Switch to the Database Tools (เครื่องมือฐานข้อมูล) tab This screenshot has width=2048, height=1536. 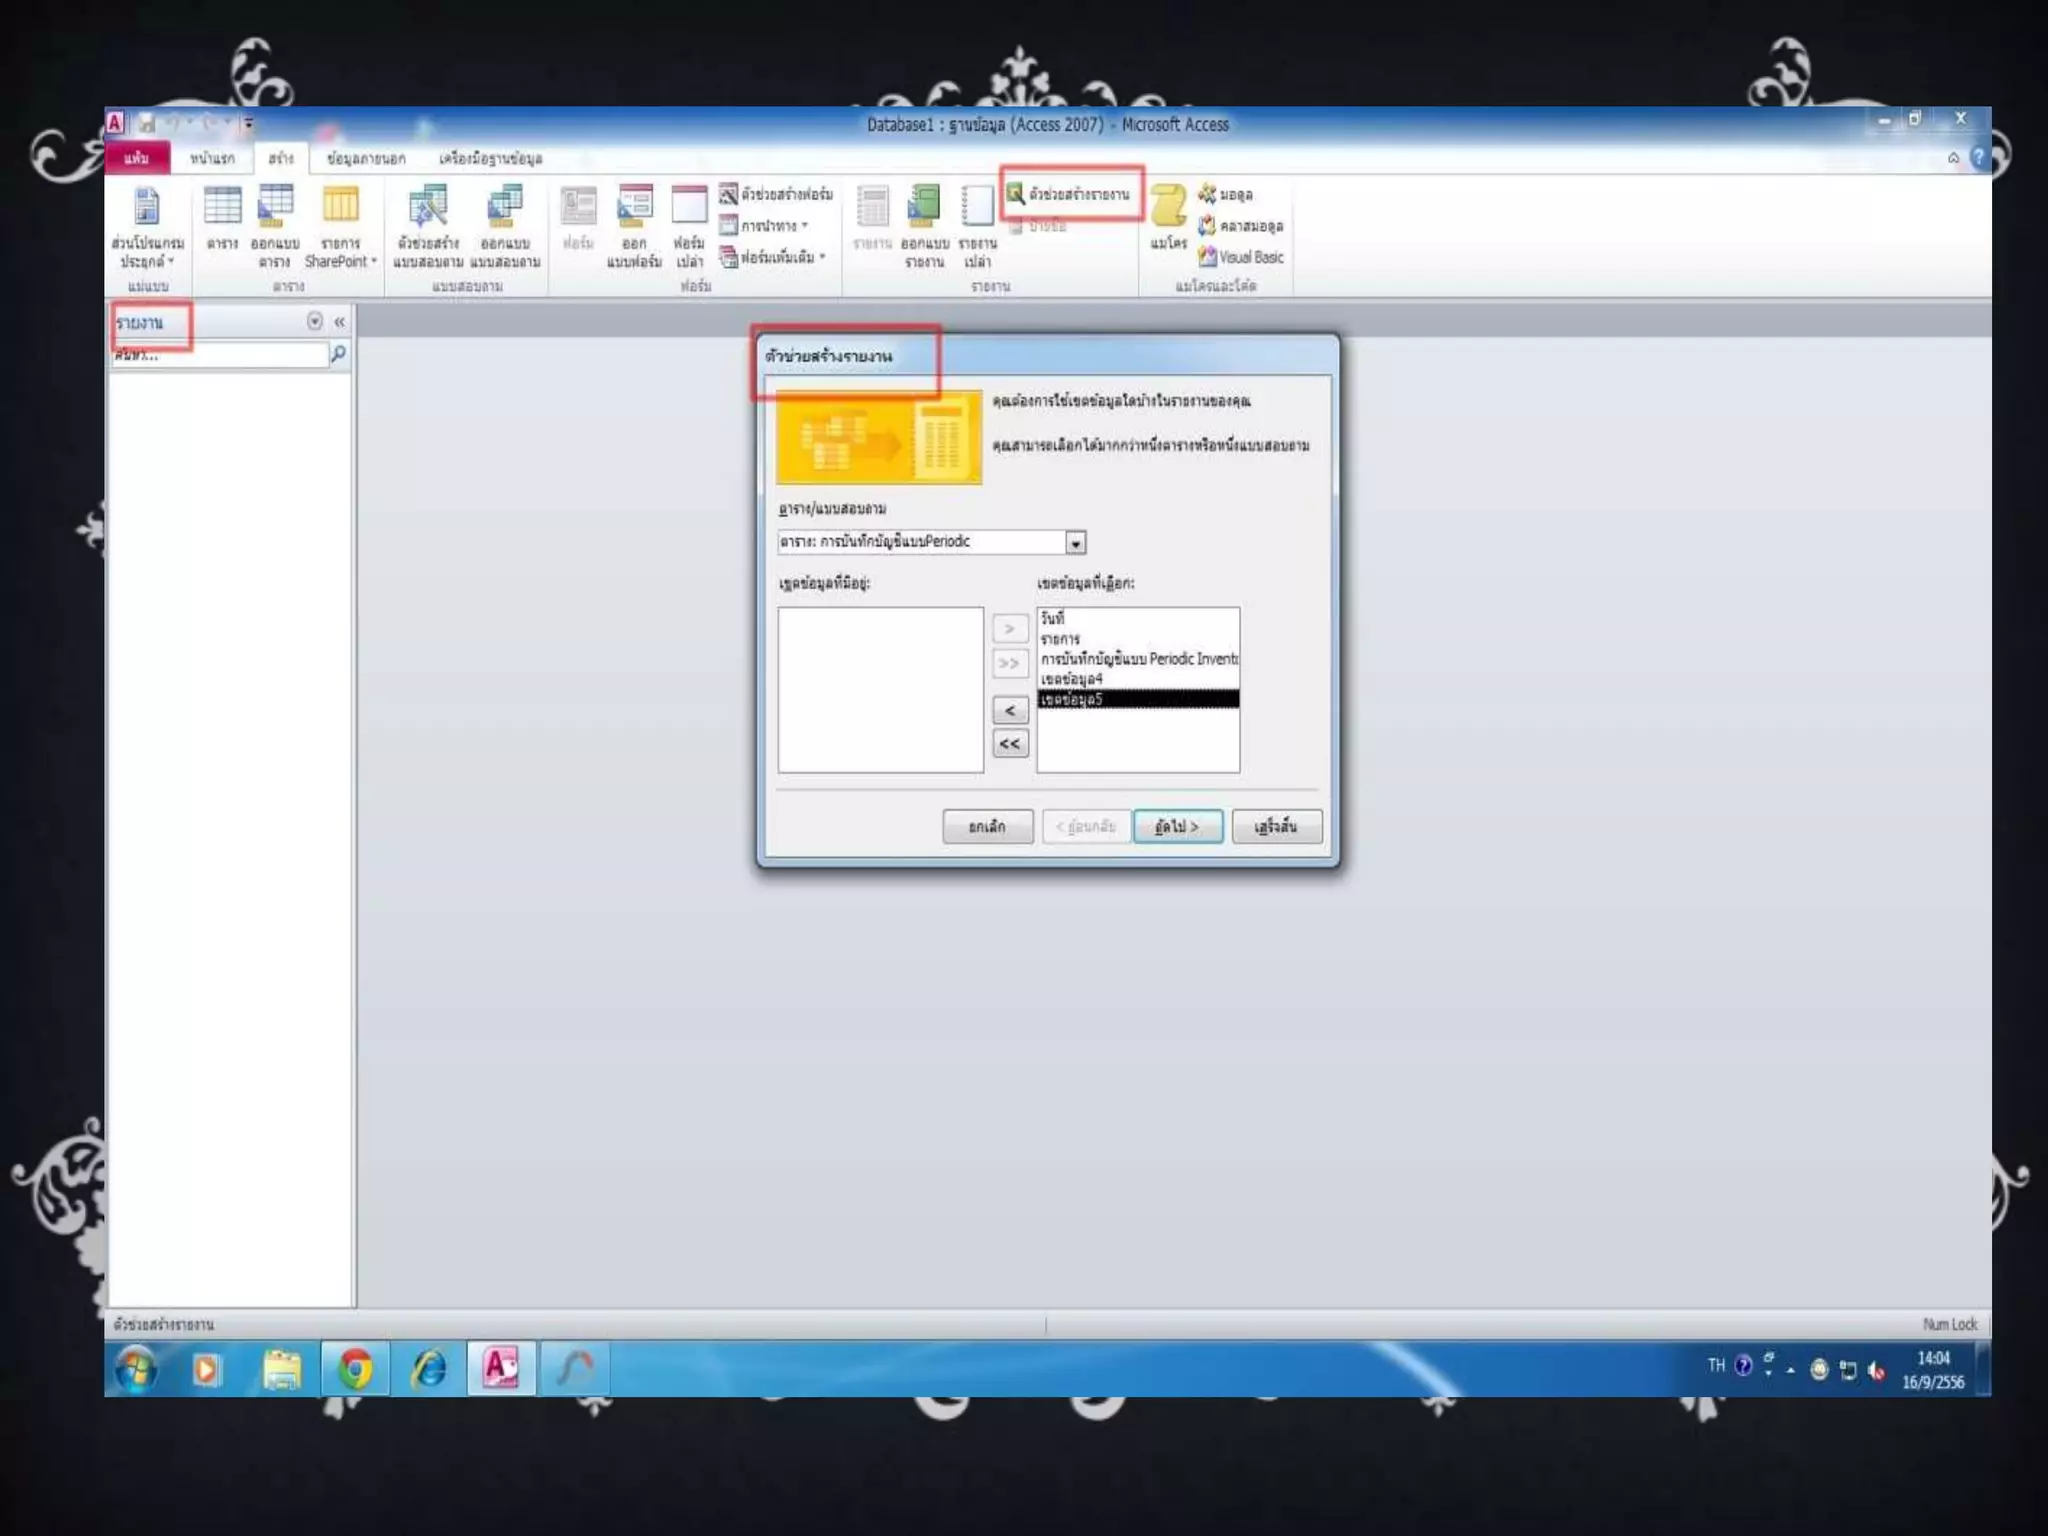tap(490, 158)
